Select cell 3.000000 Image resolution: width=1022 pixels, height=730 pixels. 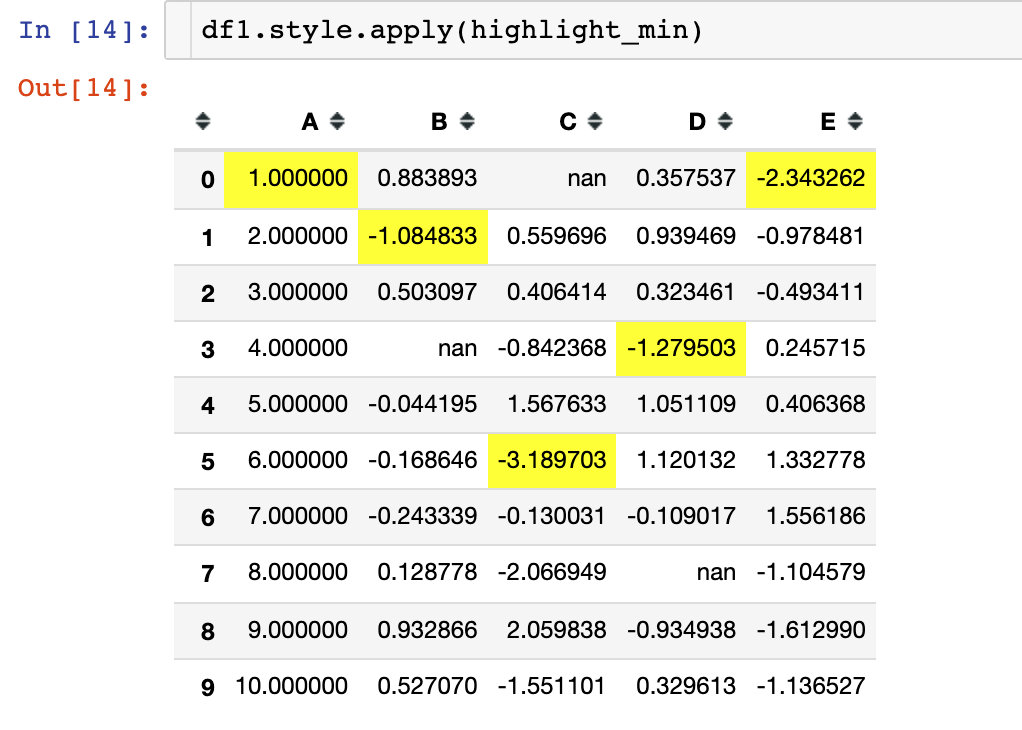291,293
